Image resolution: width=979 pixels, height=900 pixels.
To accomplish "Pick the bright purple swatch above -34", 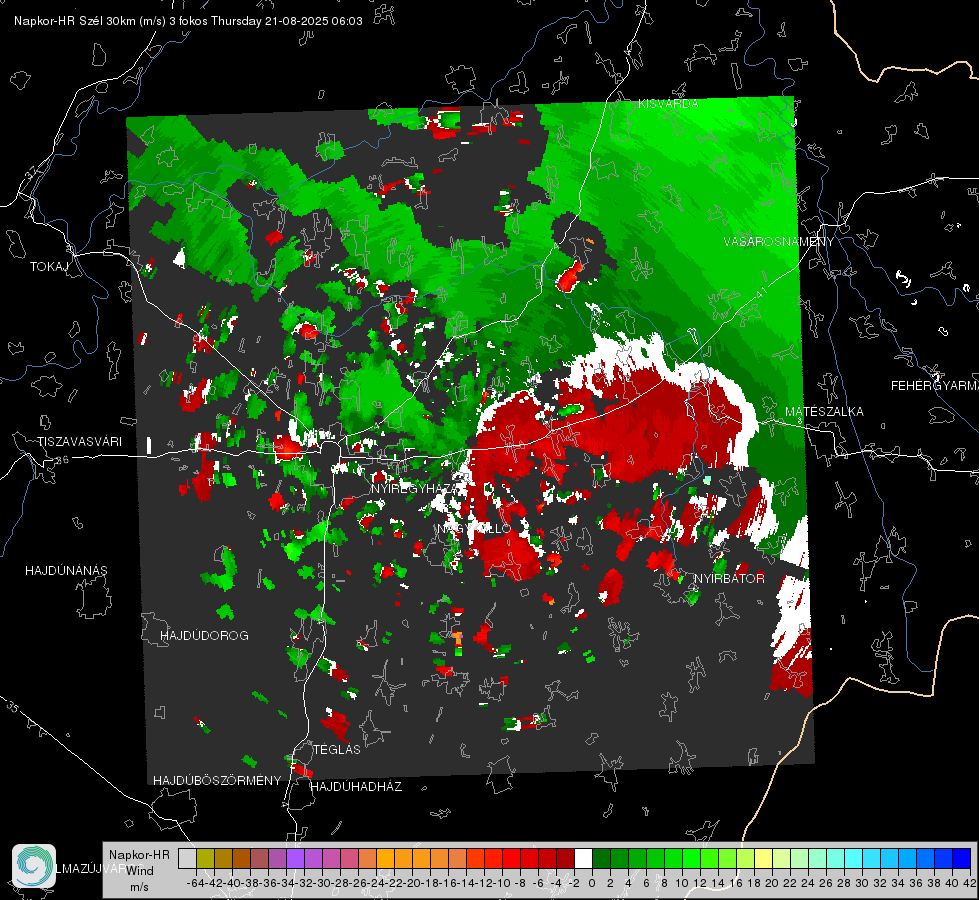I will coord(295,858).
